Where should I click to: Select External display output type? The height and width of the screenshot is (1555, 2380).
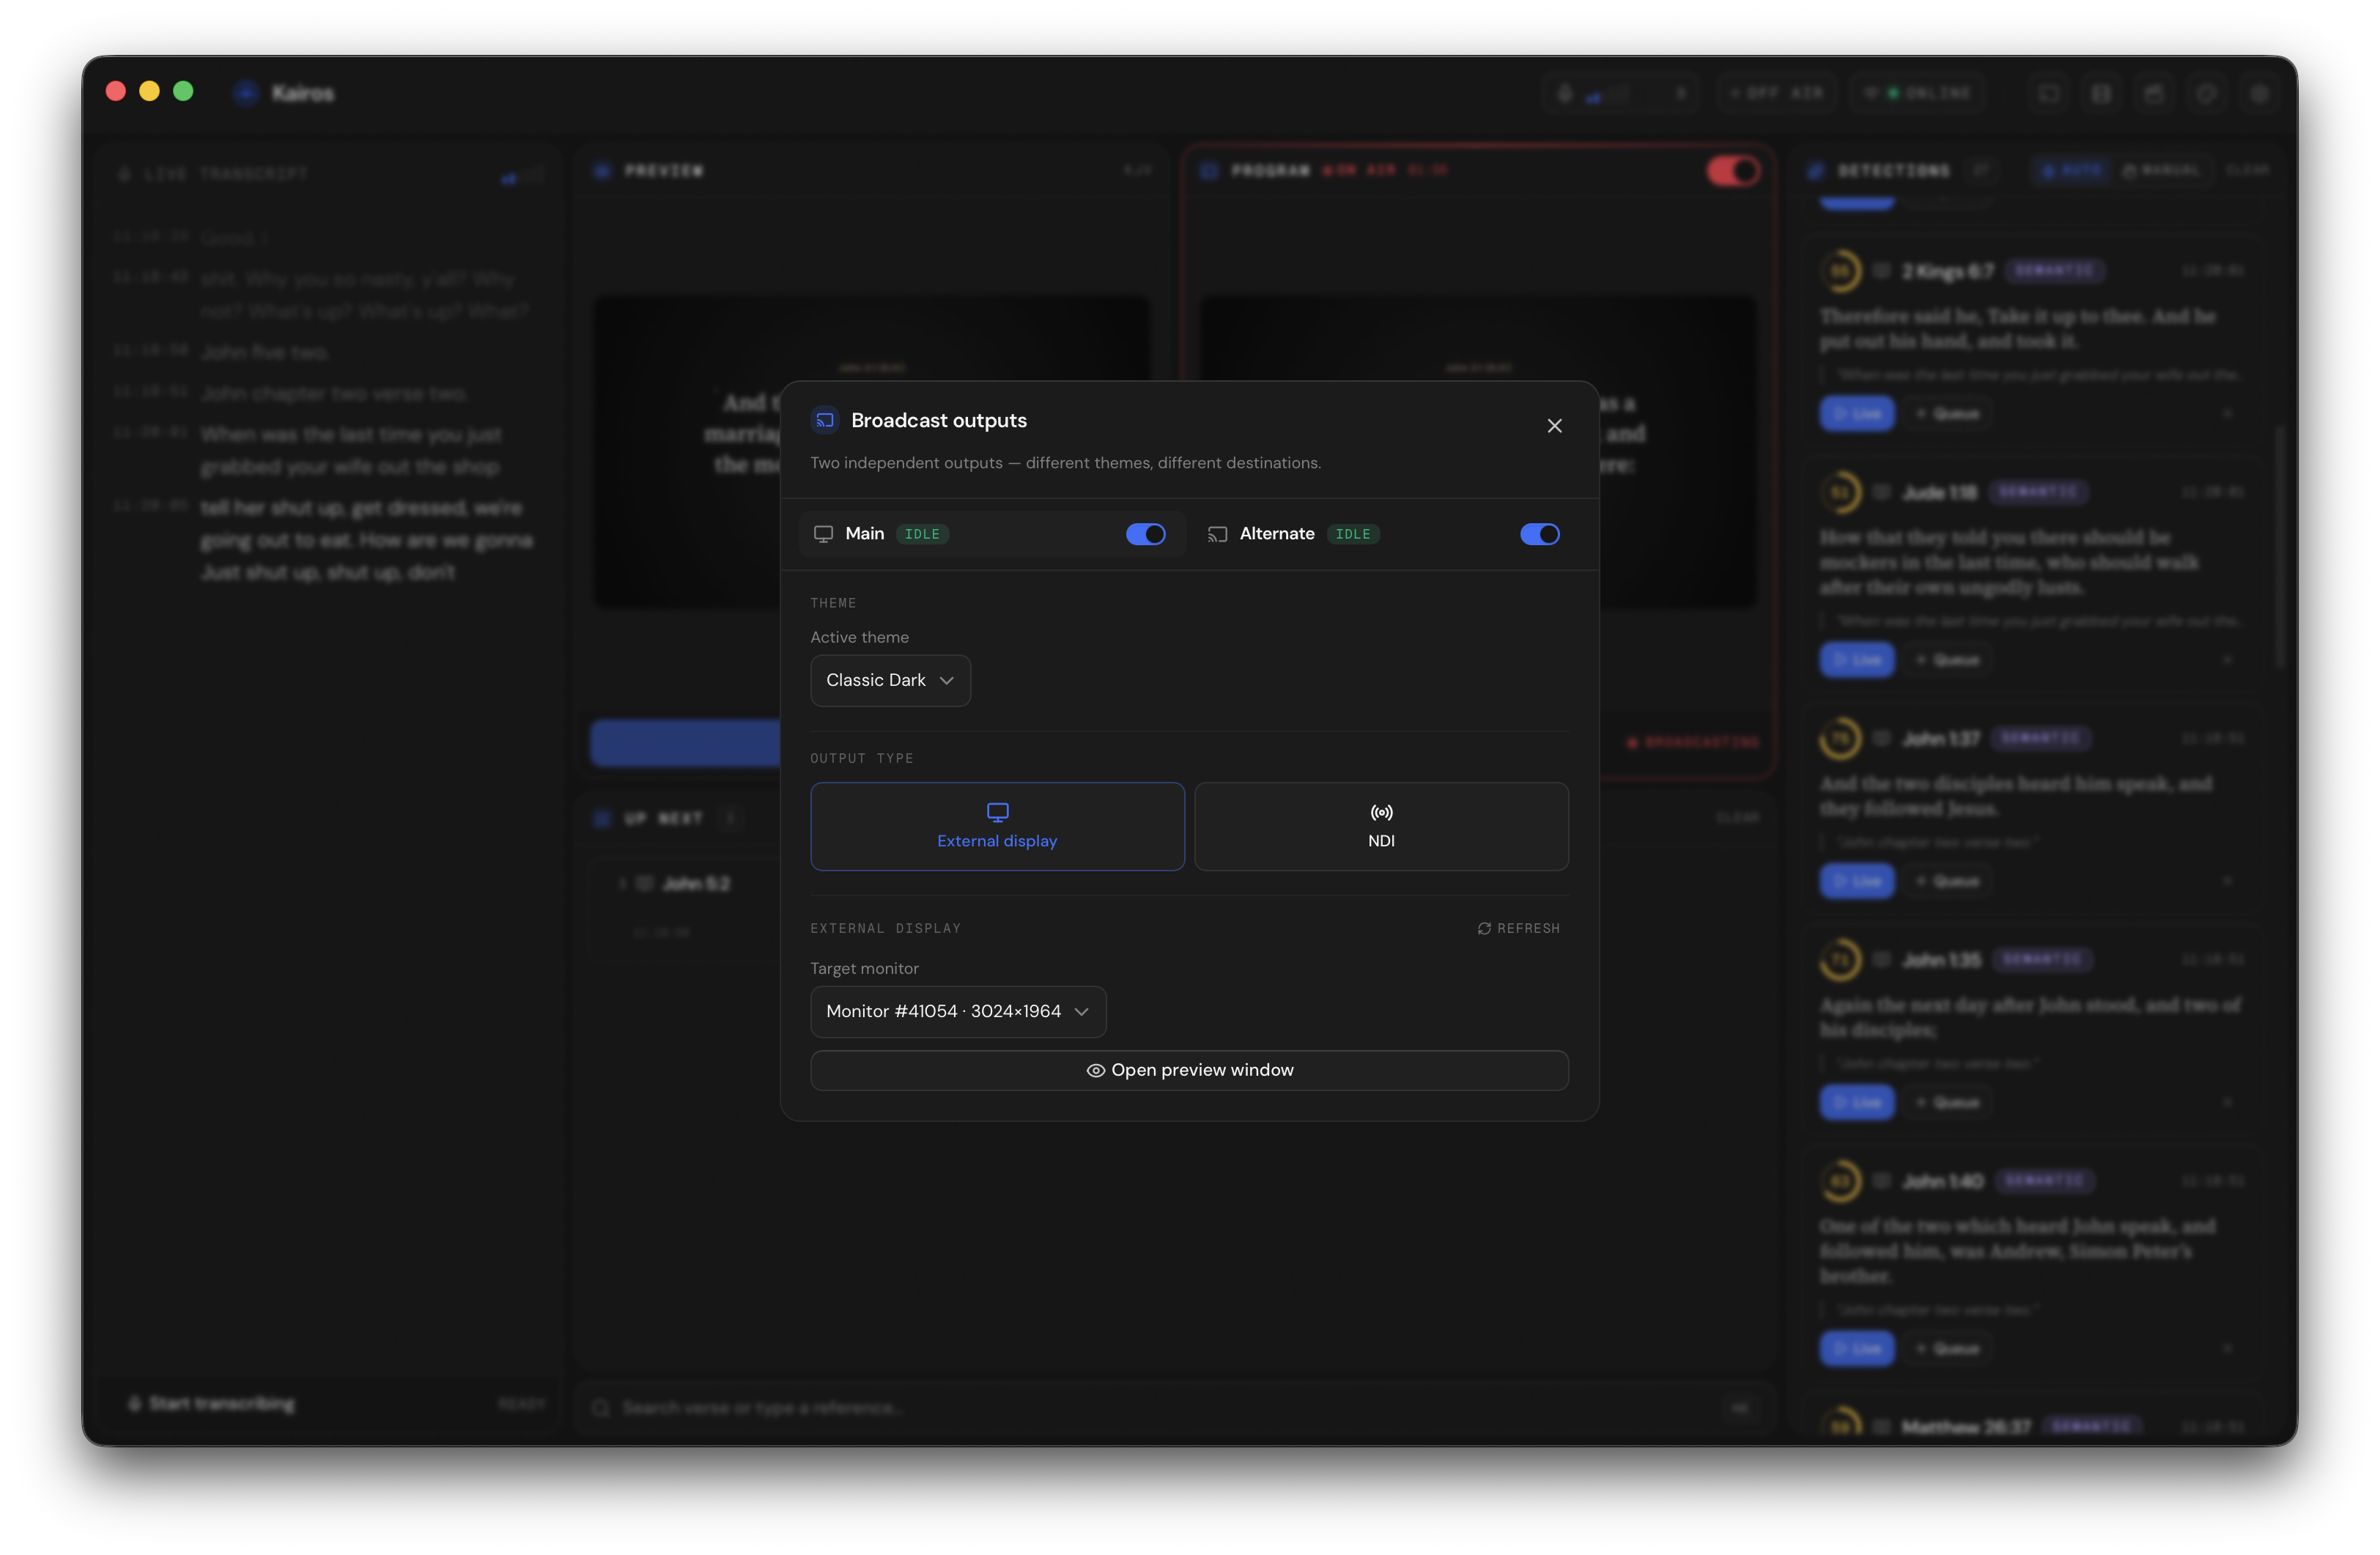(997, 826)
